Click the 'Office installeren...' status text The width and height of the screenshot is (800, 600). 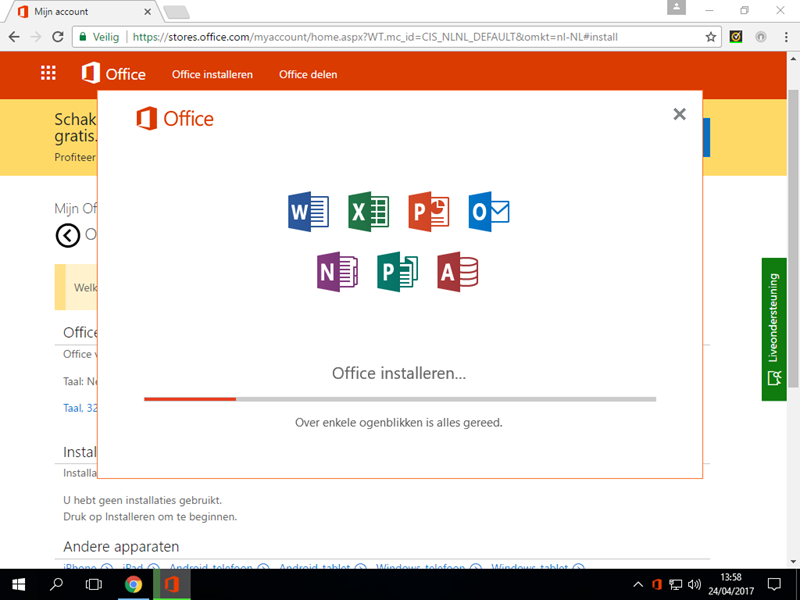399,373
